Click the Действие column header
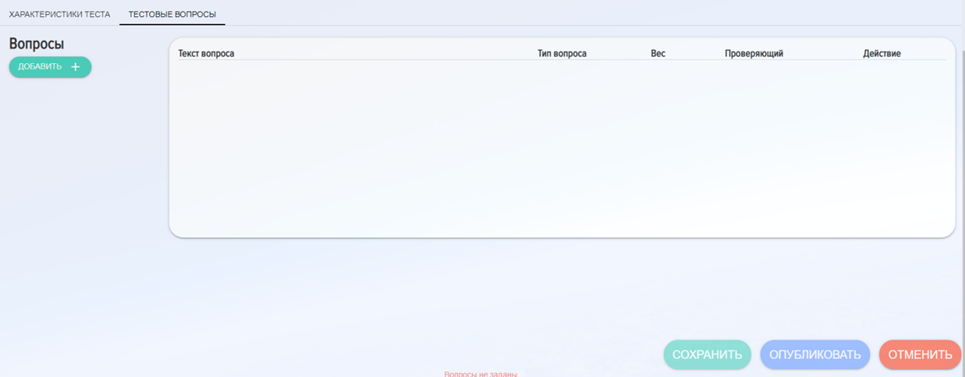This screenshot has width=965, height=377. pyautogui.click(x=882, y=54)
